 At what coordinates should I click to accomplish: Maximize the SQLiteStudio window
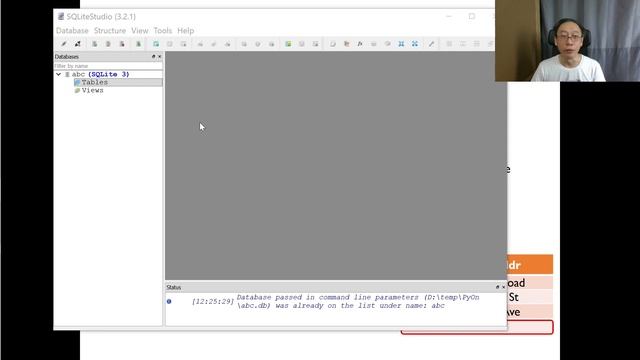(x=472, y=16)
